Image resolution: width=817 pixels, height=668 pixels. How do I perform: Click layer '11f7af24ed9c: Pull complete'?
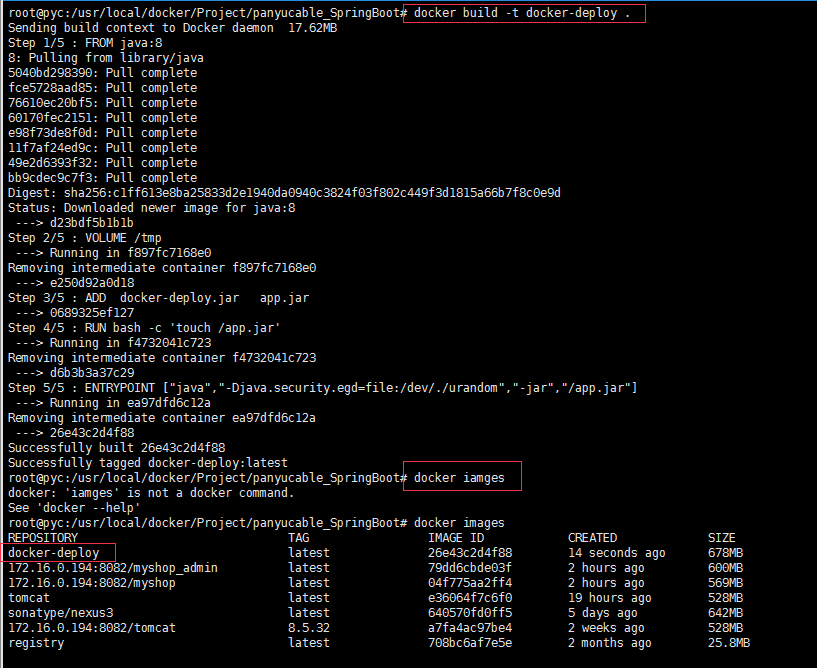click(x=103, y=148)
